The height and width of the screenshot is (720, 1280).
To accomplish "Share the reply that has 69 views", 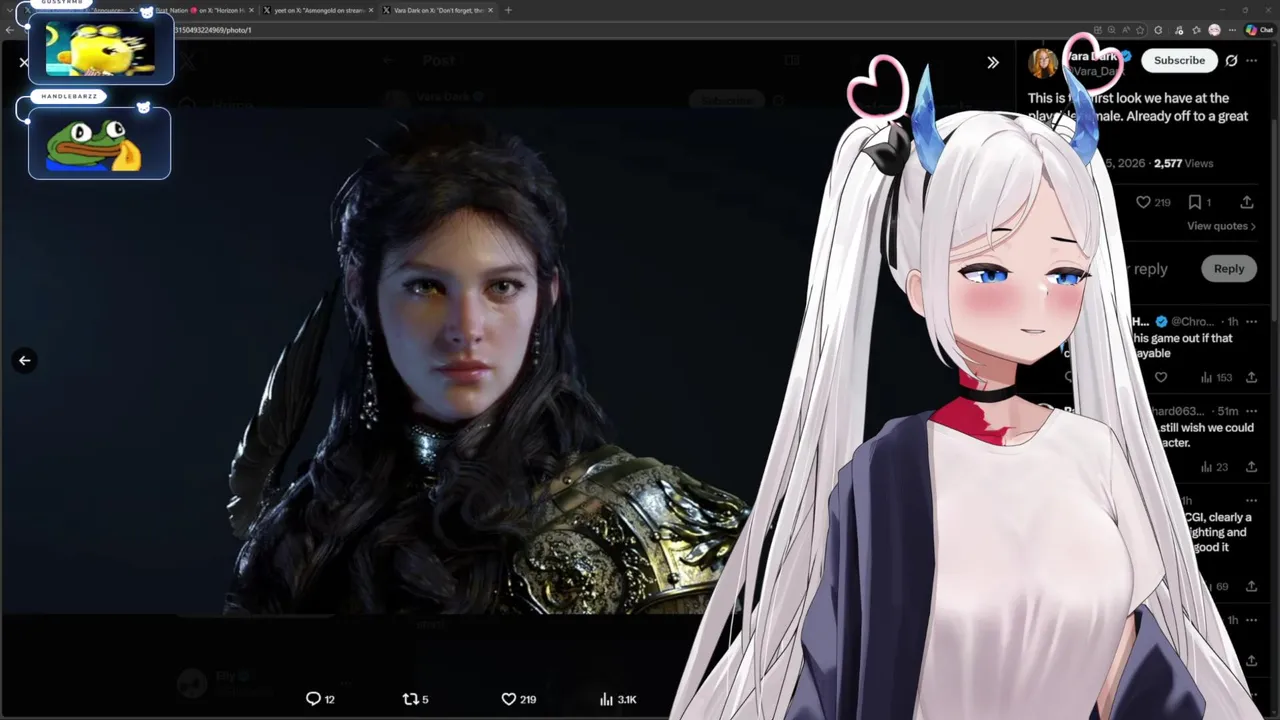I will 1251,587.
